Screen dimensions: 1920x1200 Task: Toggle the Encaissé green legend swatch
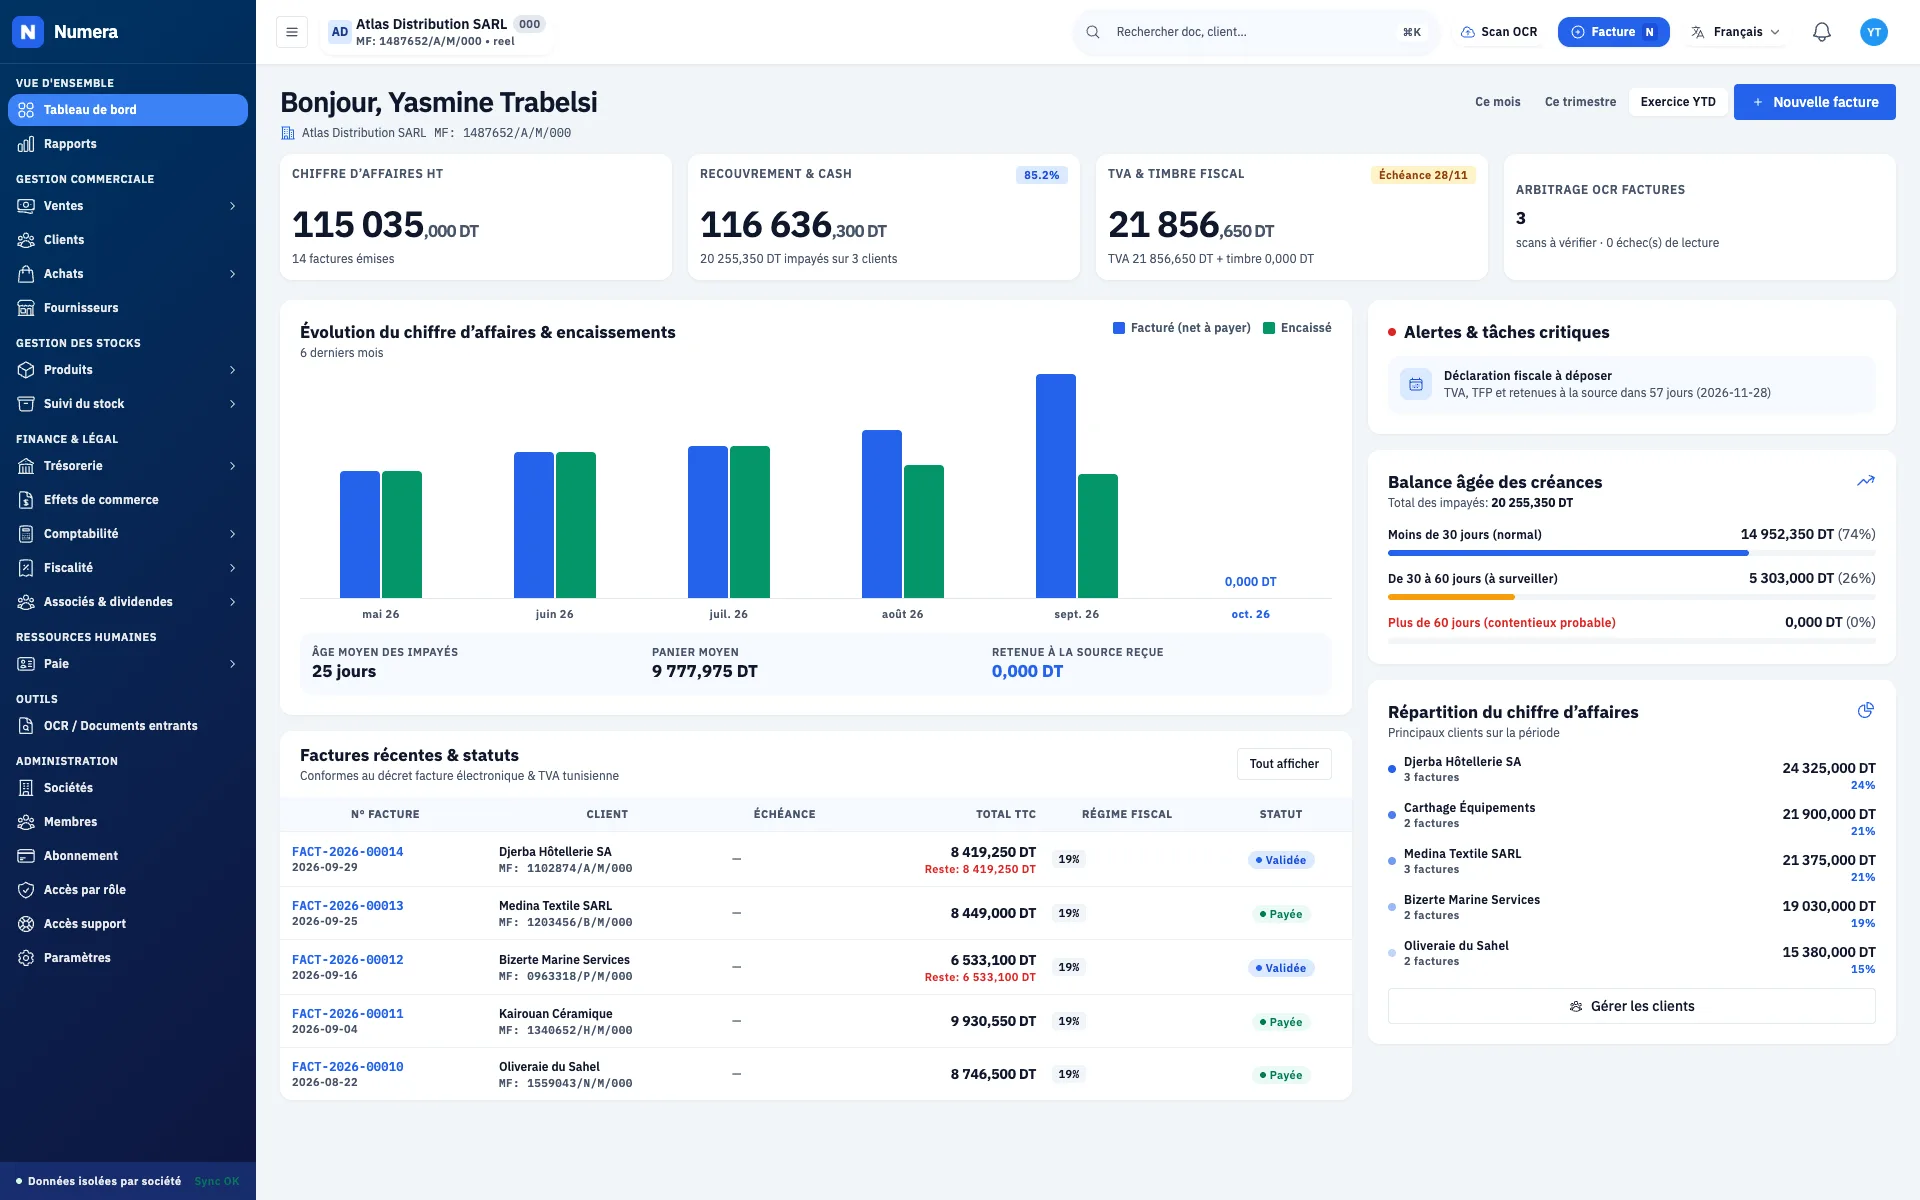coord(1269,328)
